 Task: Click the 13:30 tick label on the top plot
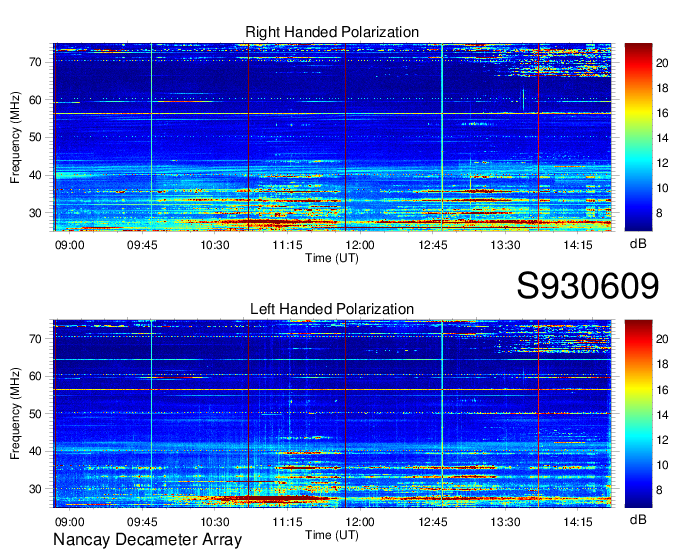pos(505,245)
